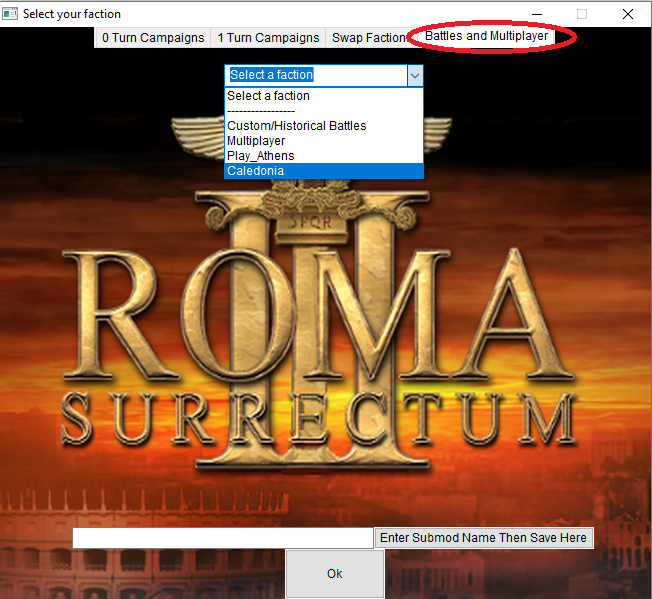Click the submod name text field

pyautogui.click(x=223, y=538)
